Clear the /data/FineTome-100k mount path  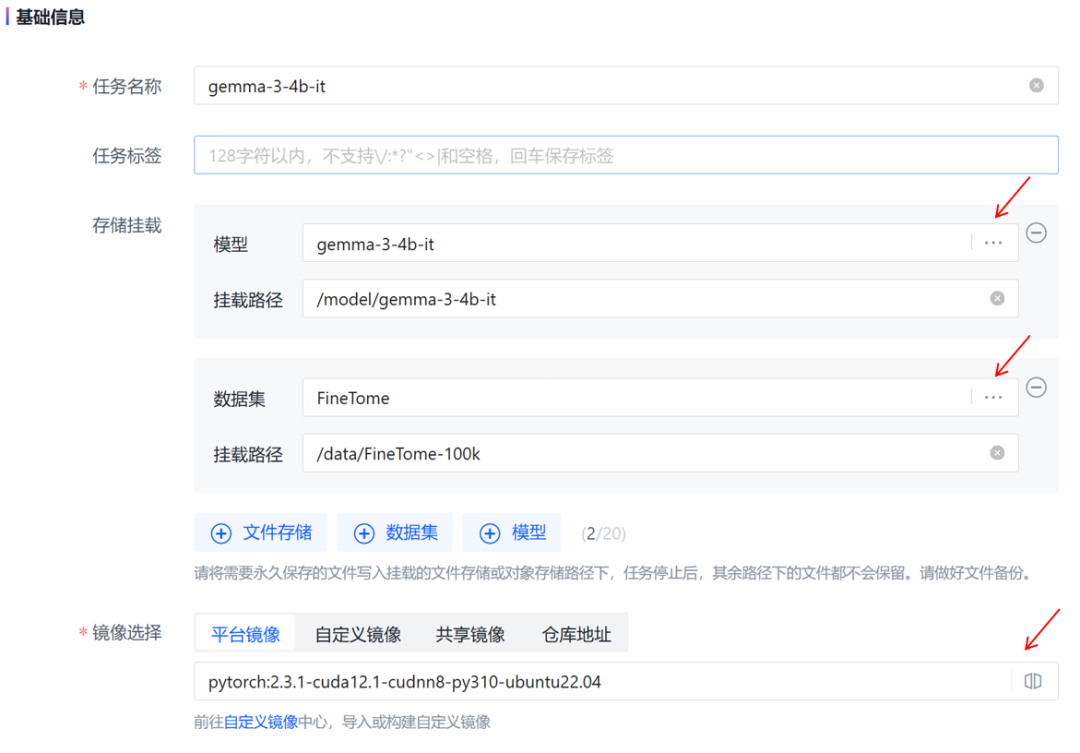(997, 452)
